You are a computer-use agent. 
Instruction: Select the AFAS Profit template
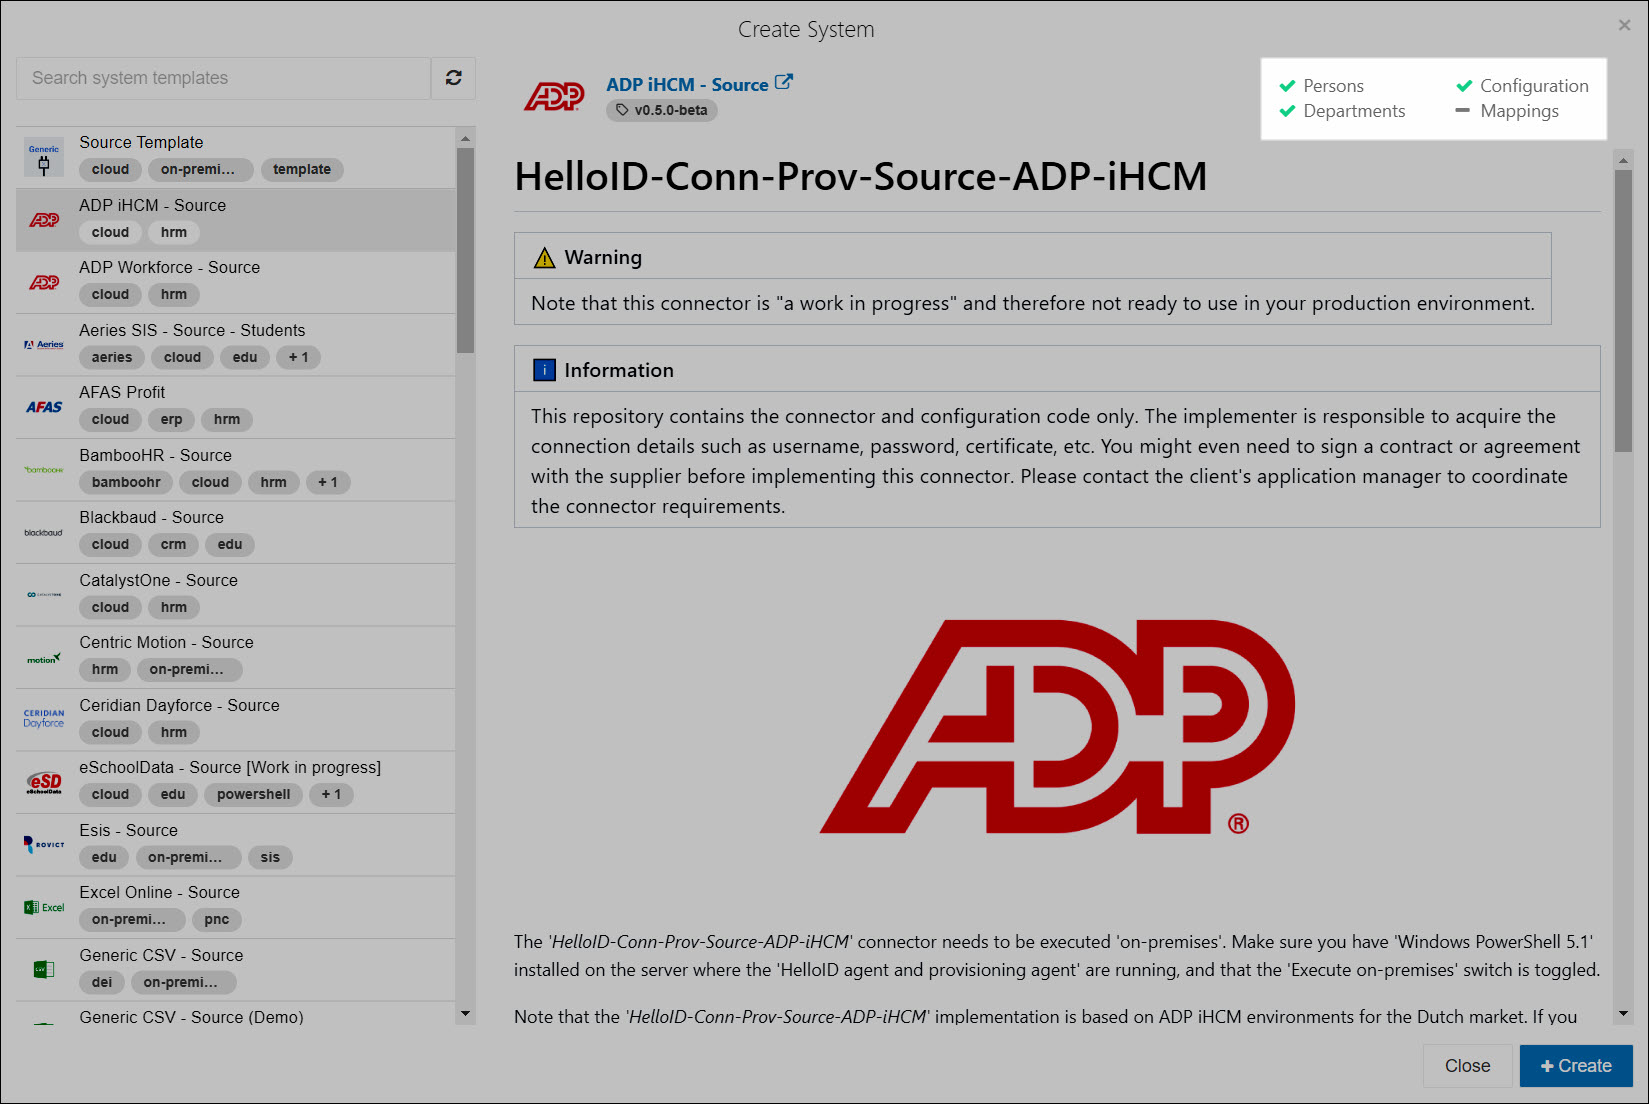235,407
